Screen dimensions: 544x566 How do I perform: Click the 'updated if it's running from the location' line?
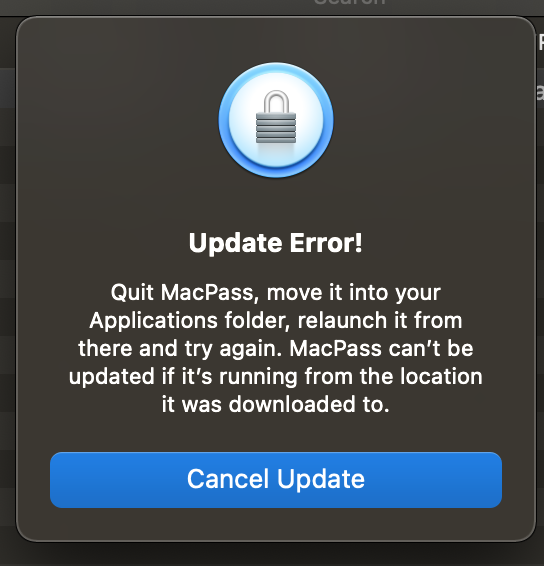coord(275,376)
